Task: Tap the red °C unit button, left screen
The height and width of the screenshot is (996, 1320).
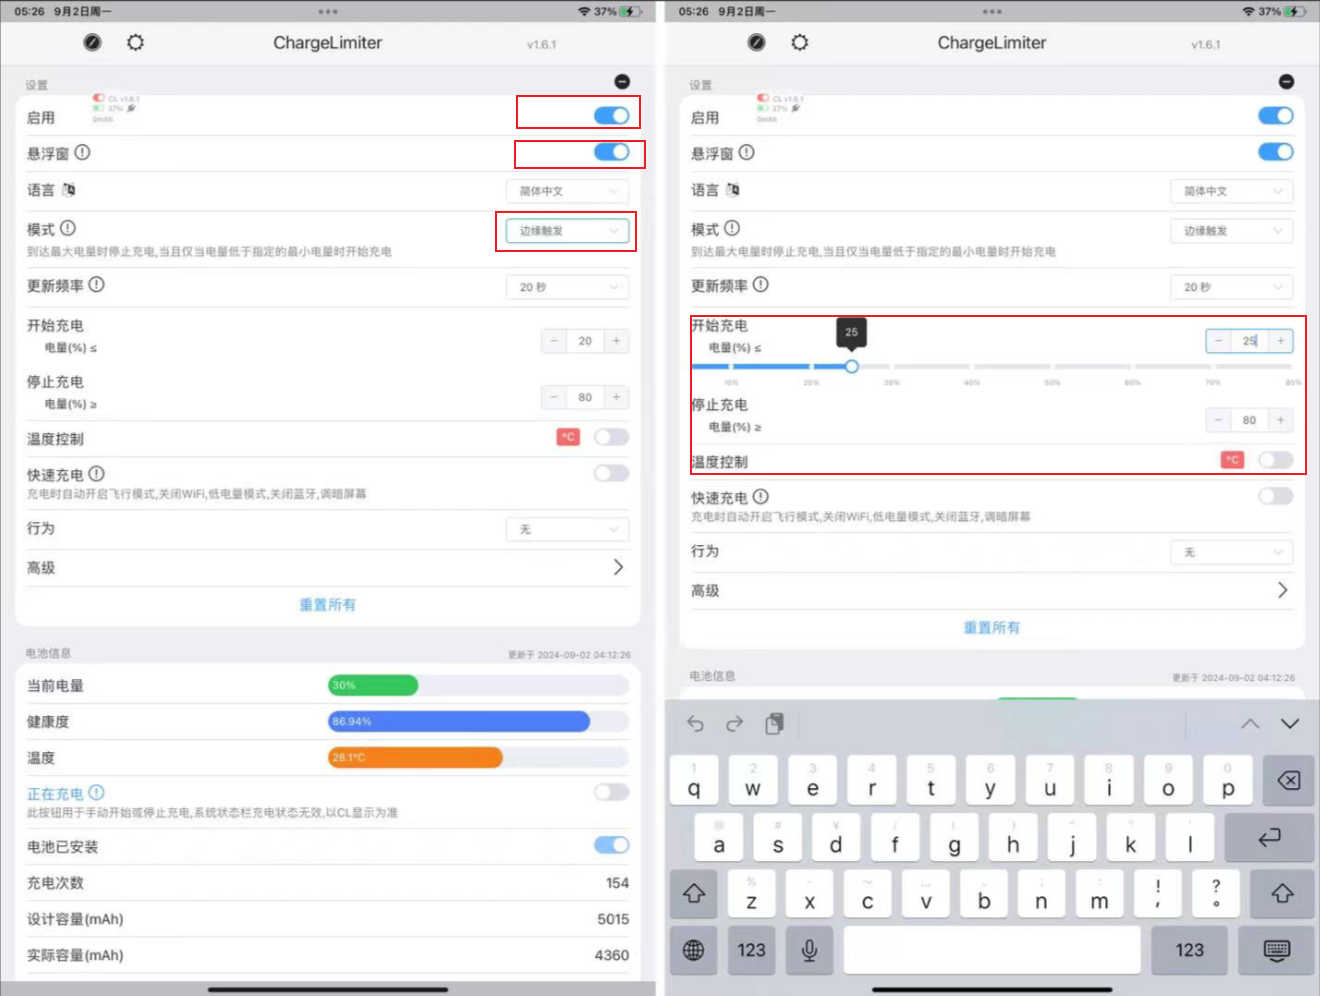Action: point(568,437)
